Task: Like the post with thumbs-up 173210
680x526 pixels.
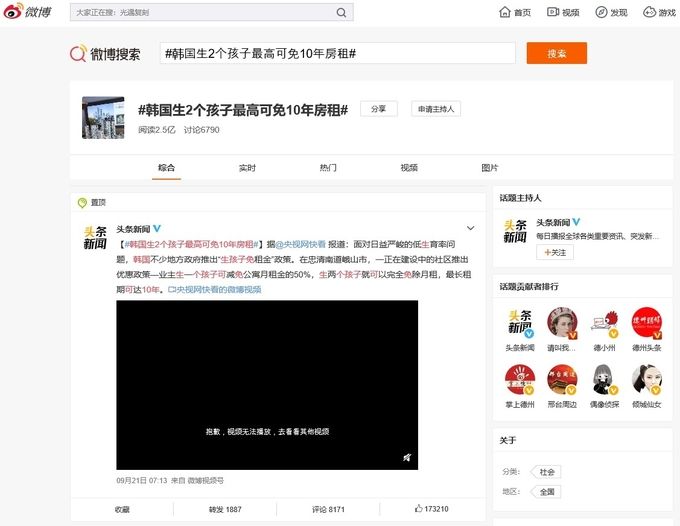Action: [432, 509]
